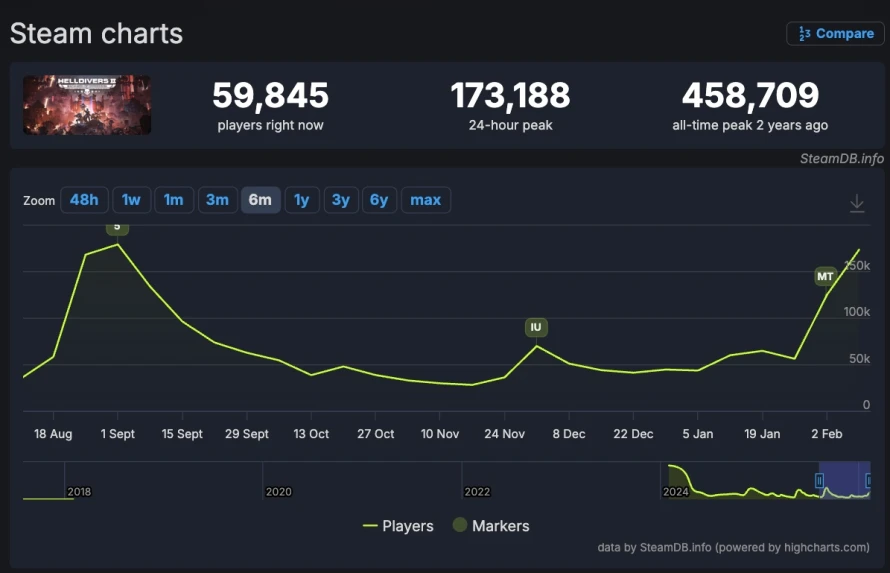Screen dimensions: 890x573
Task: Click the 18 Aug axis label
Action: [x=53, y=434]
